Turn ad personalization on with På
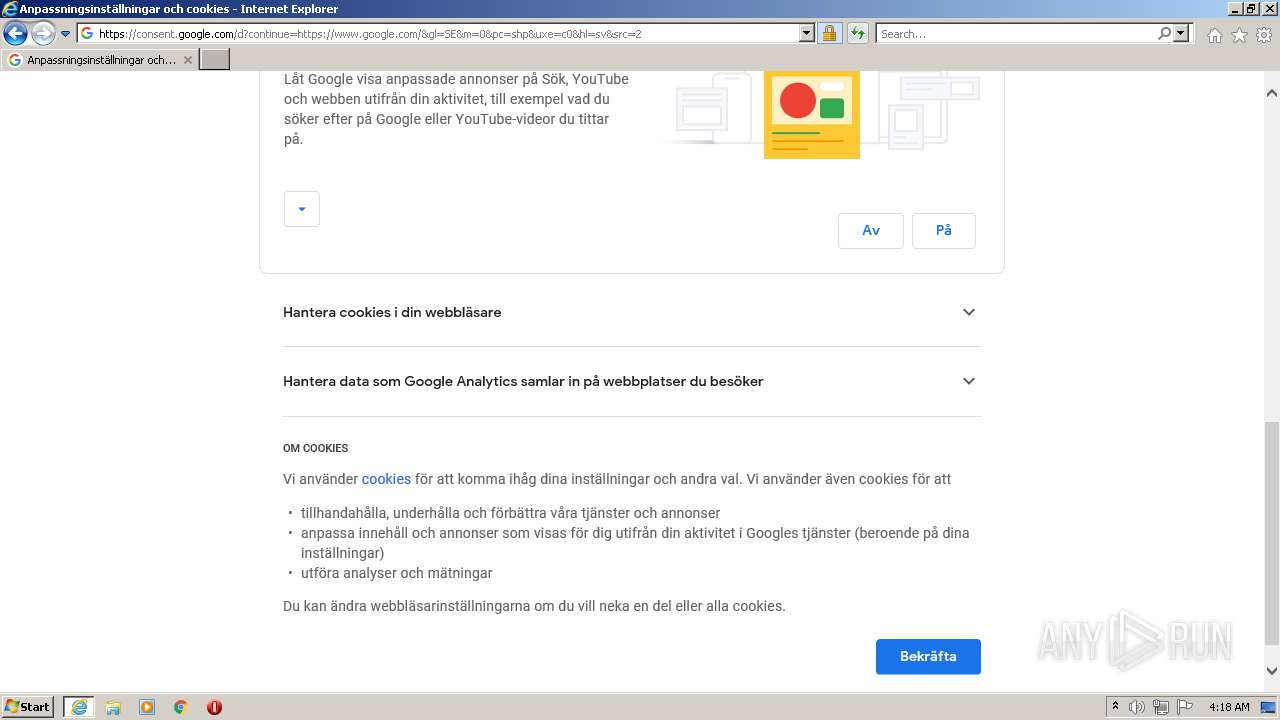 tap(944, 230)
